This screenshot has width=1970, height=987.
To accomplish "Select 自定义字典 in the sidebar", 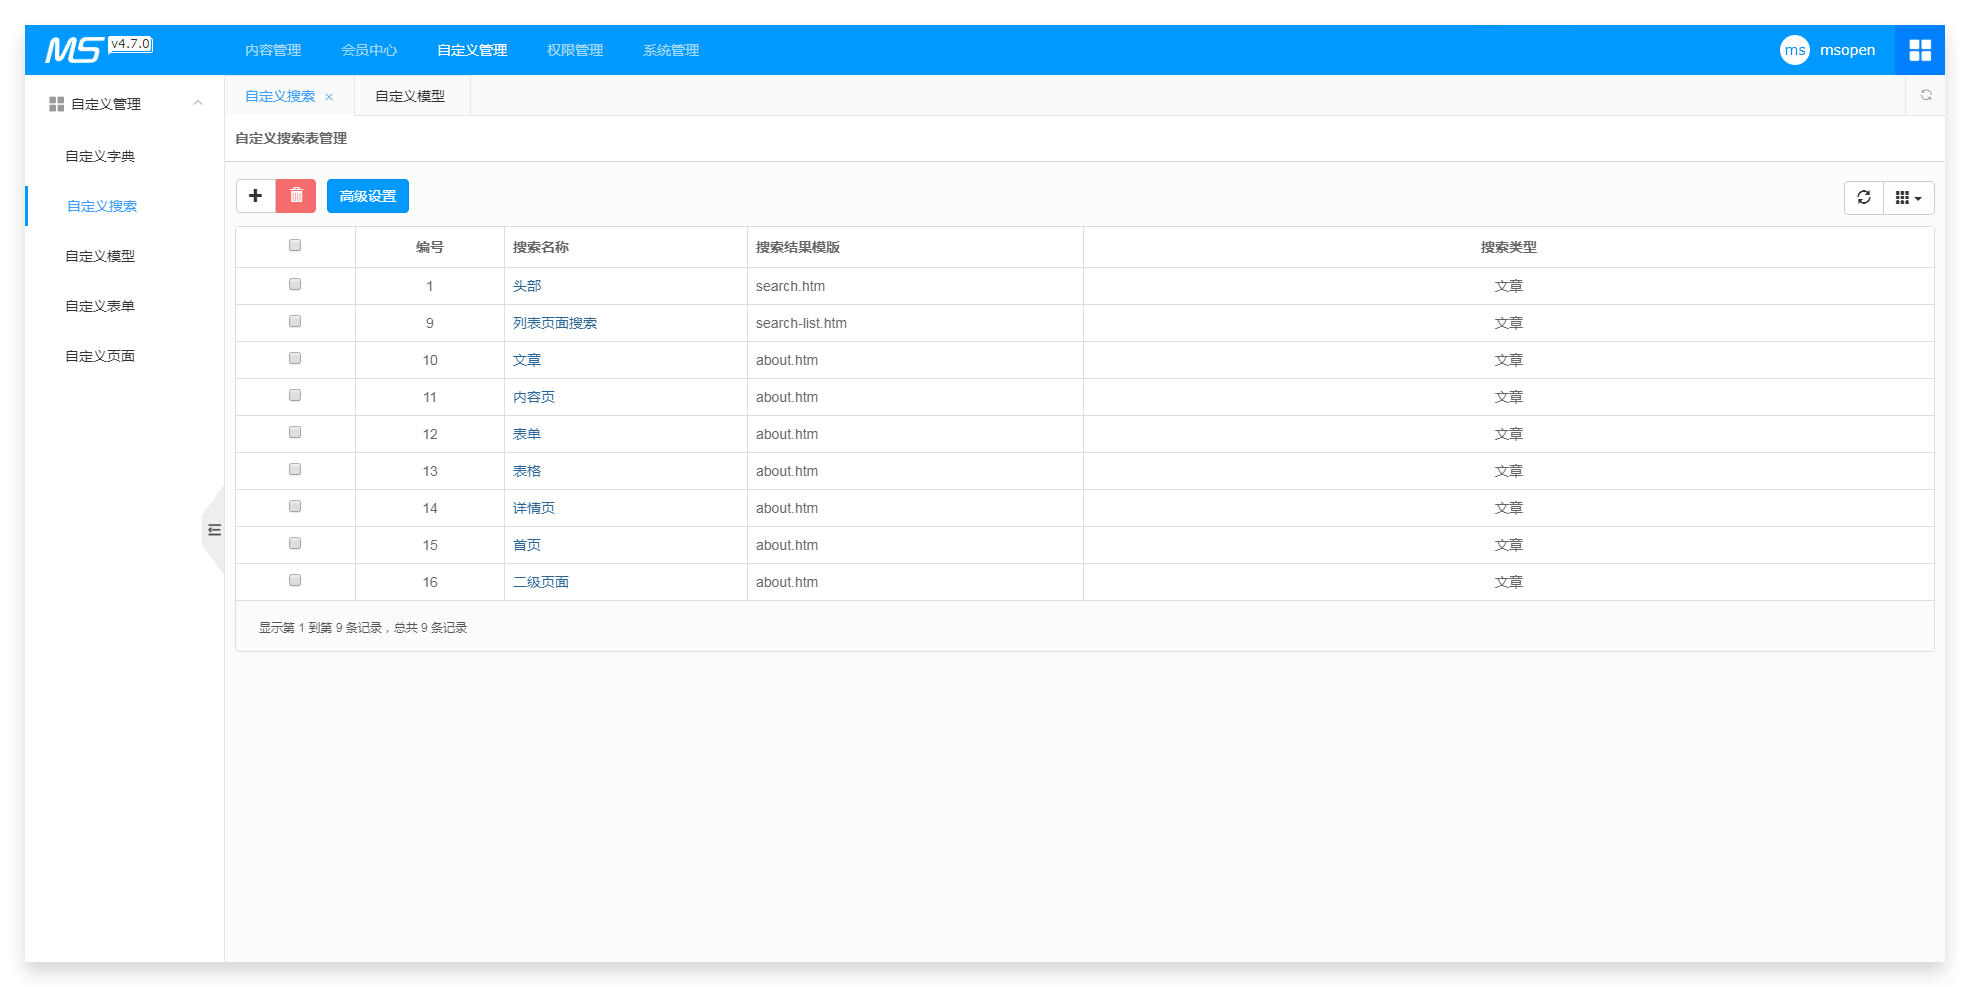I will [100, 156].
